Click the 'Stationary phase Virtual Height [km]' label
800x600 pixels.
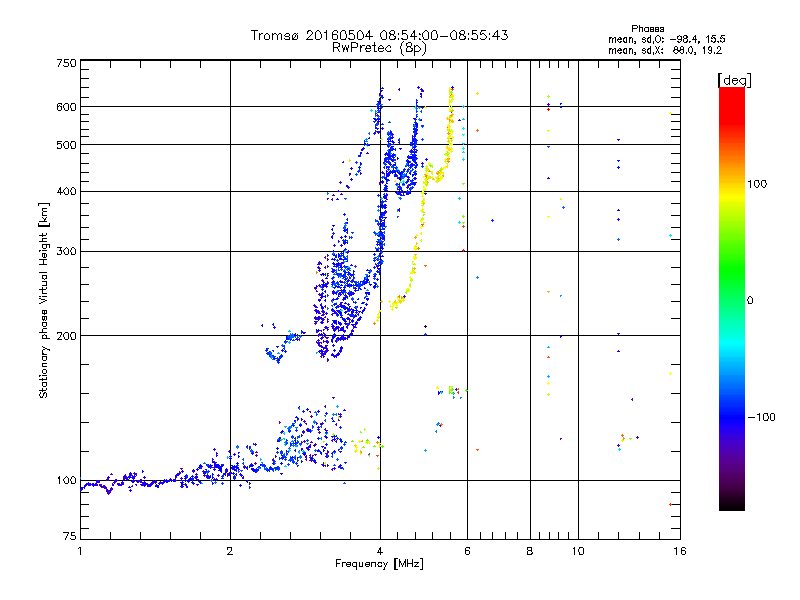point(43,300)
